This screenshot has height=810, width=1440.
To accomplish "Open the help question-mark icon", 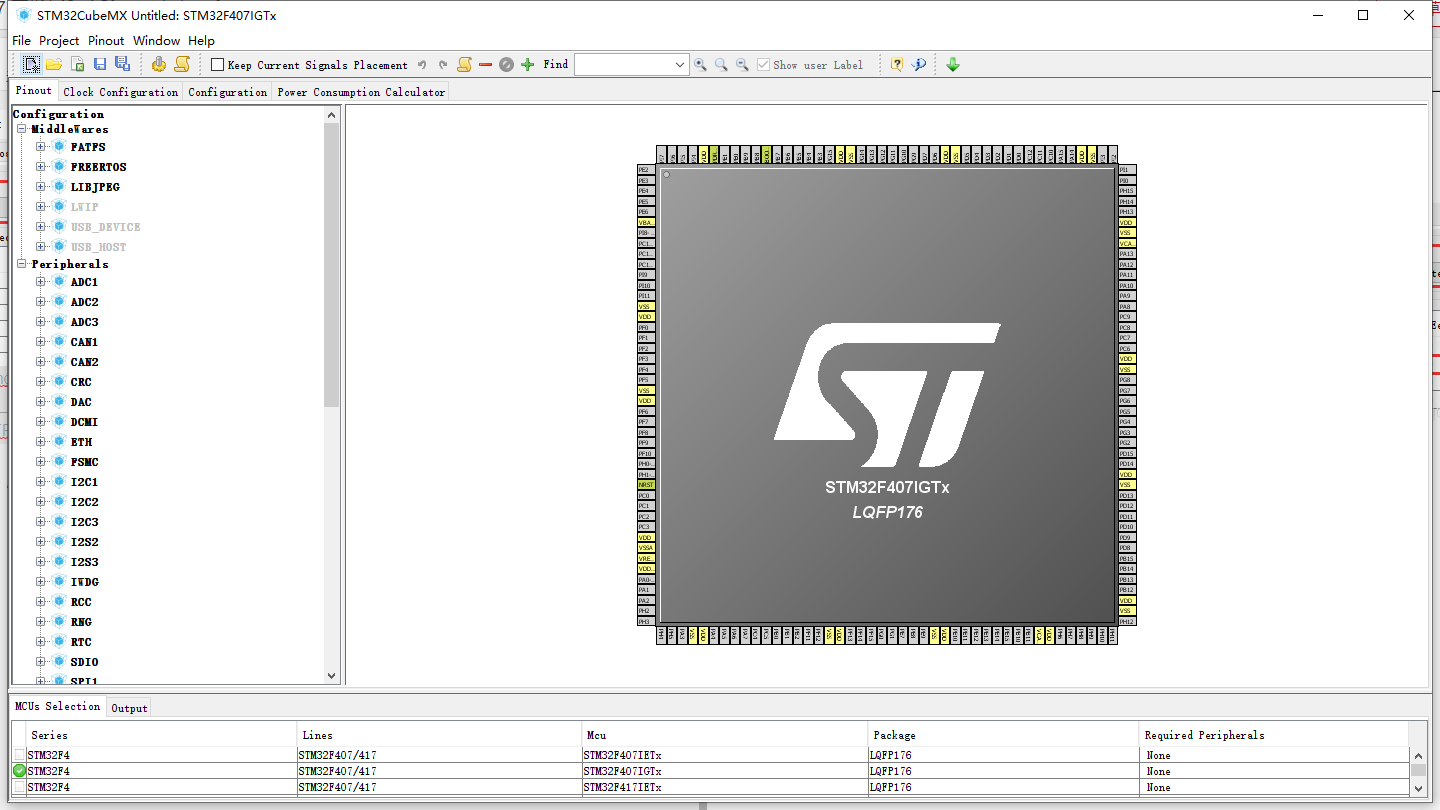I will [896, 64].
